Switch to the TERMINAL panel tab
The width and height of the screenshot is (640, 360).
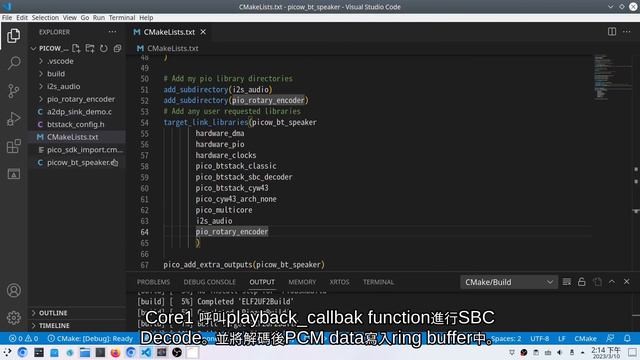click(x=378, y=282)
